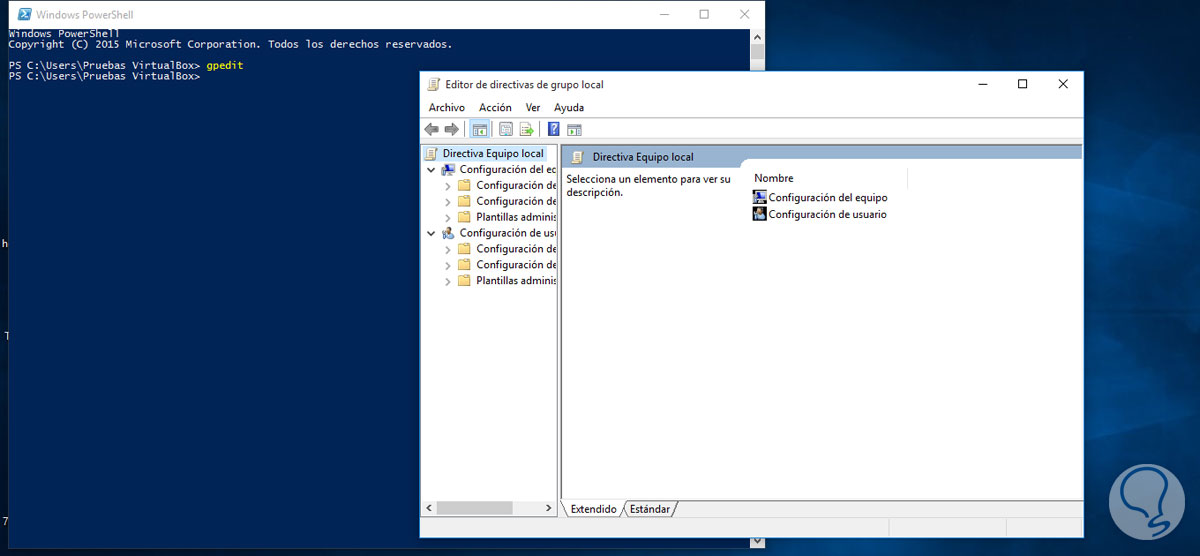Open Help with the blue question-mark icon
Screen dimensions: 1200x556
point(553,129)
